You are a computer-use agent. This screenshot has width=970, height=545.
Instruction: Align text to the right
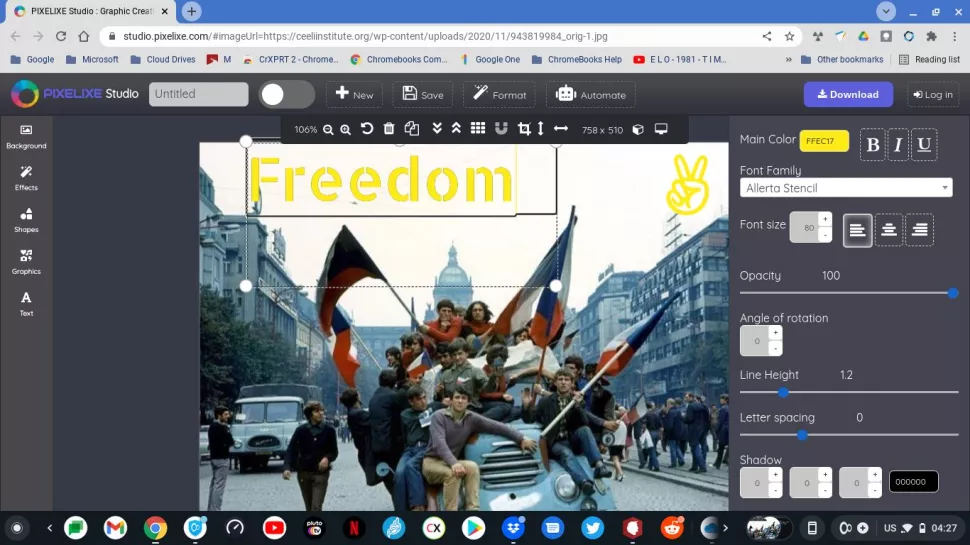920,230
